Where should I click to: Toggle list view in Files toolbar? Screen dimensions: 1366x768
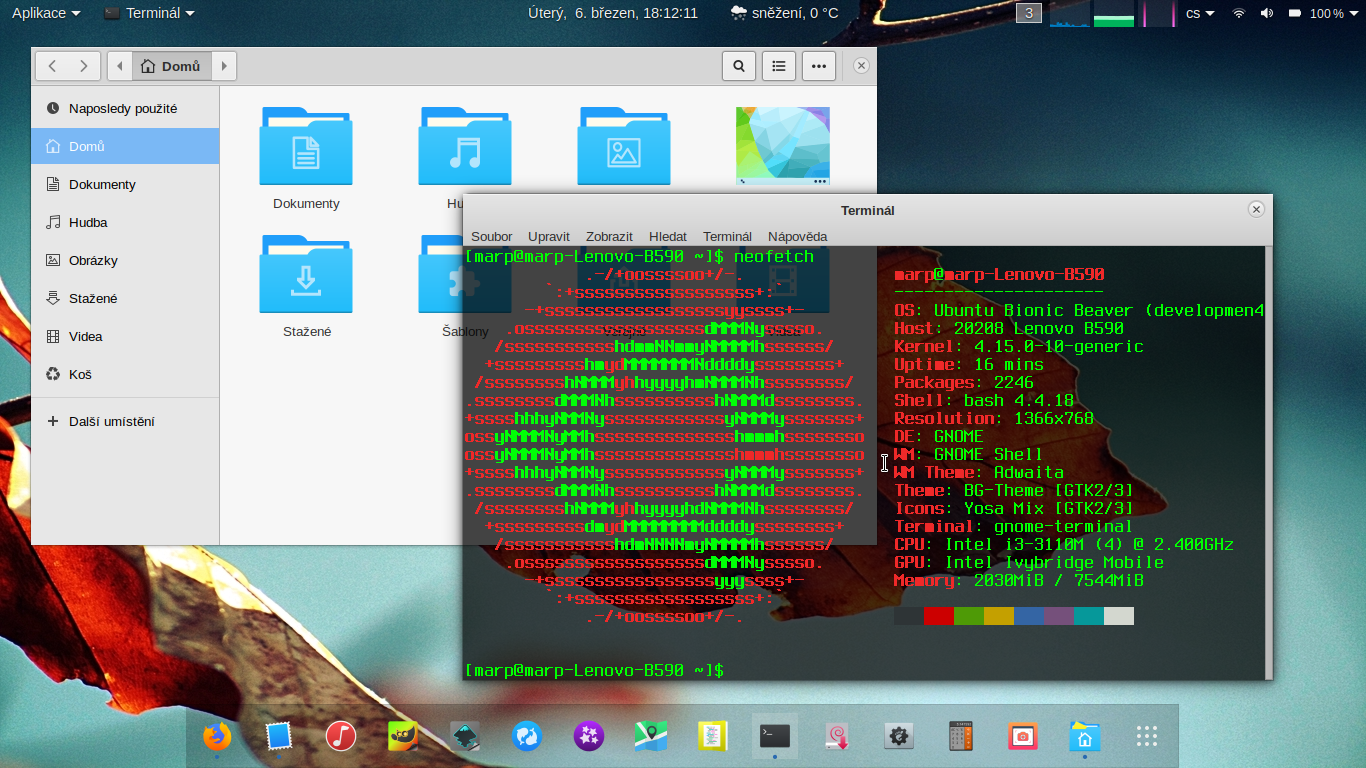[x=779, y=66]
